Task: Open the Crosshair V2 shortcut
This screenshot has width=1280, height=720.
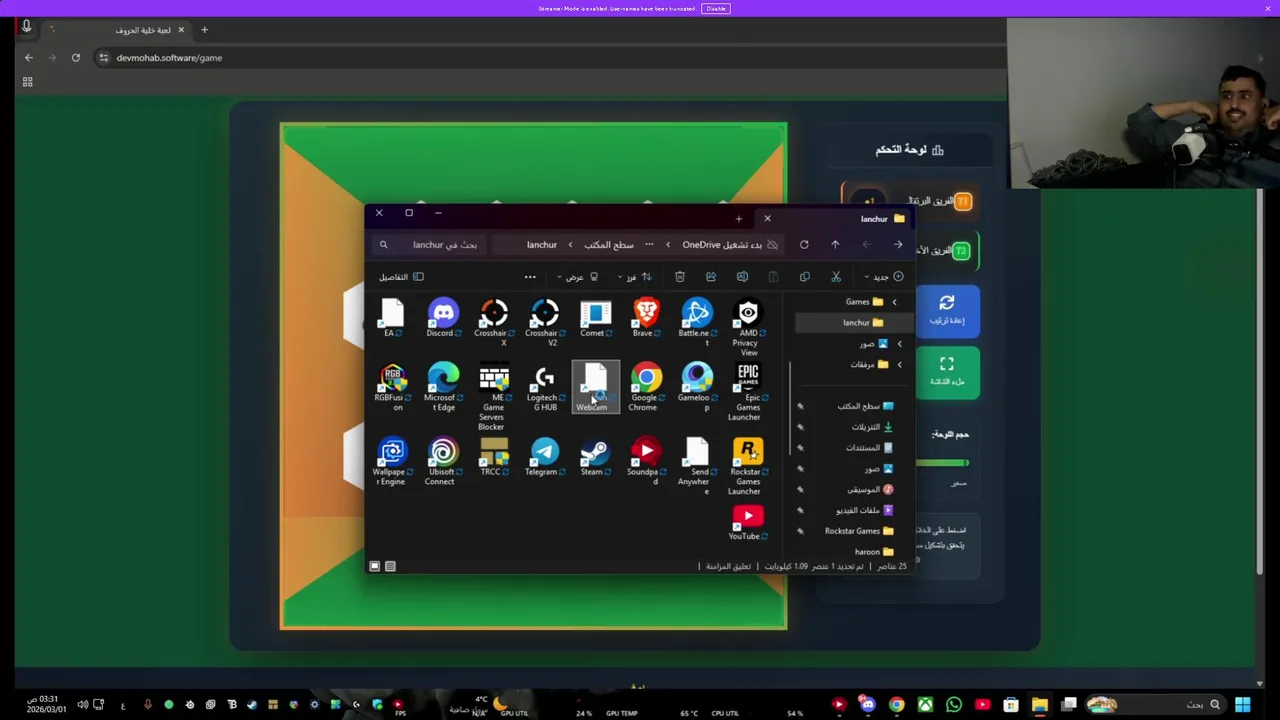Action: 544,323
